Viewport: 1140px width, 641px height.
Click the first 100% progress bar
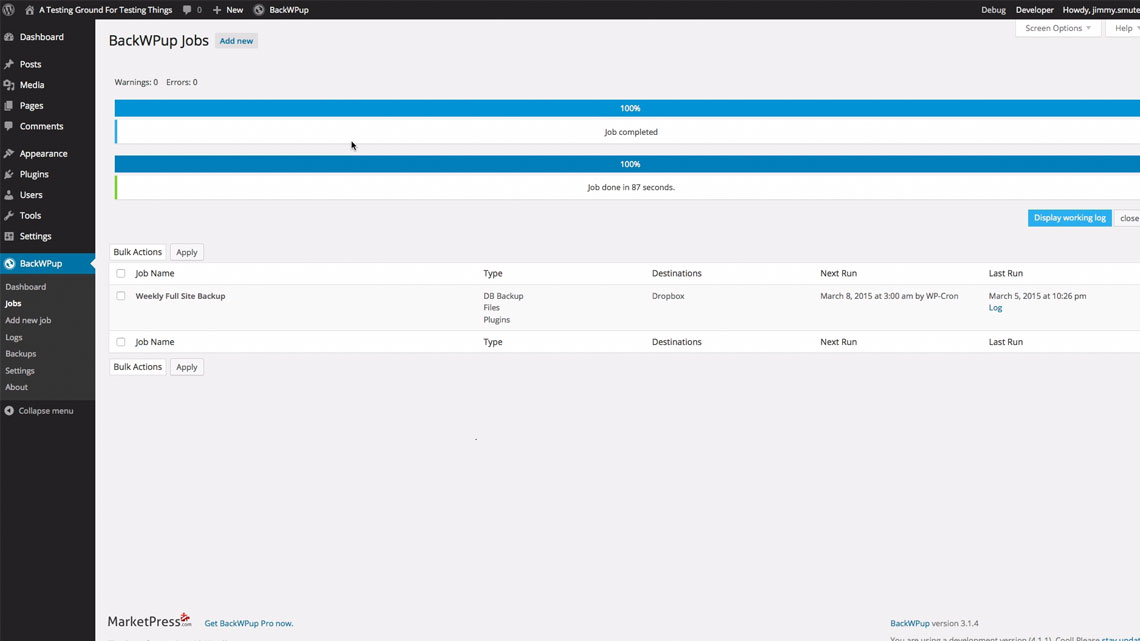click(627, 108)
